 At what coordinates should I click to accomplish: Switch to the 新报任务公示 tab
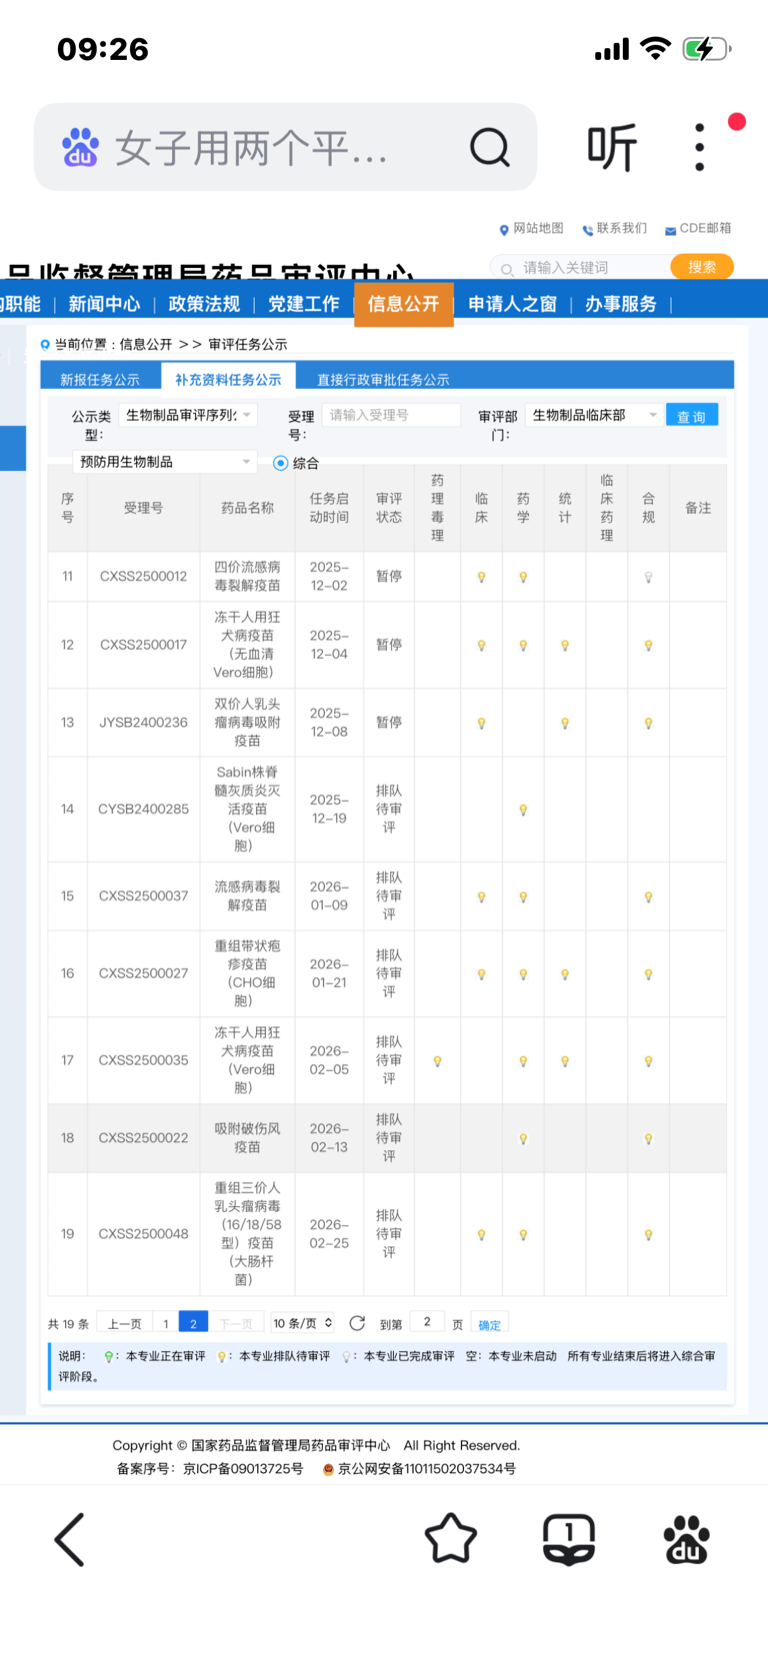(x=100, y=380)
